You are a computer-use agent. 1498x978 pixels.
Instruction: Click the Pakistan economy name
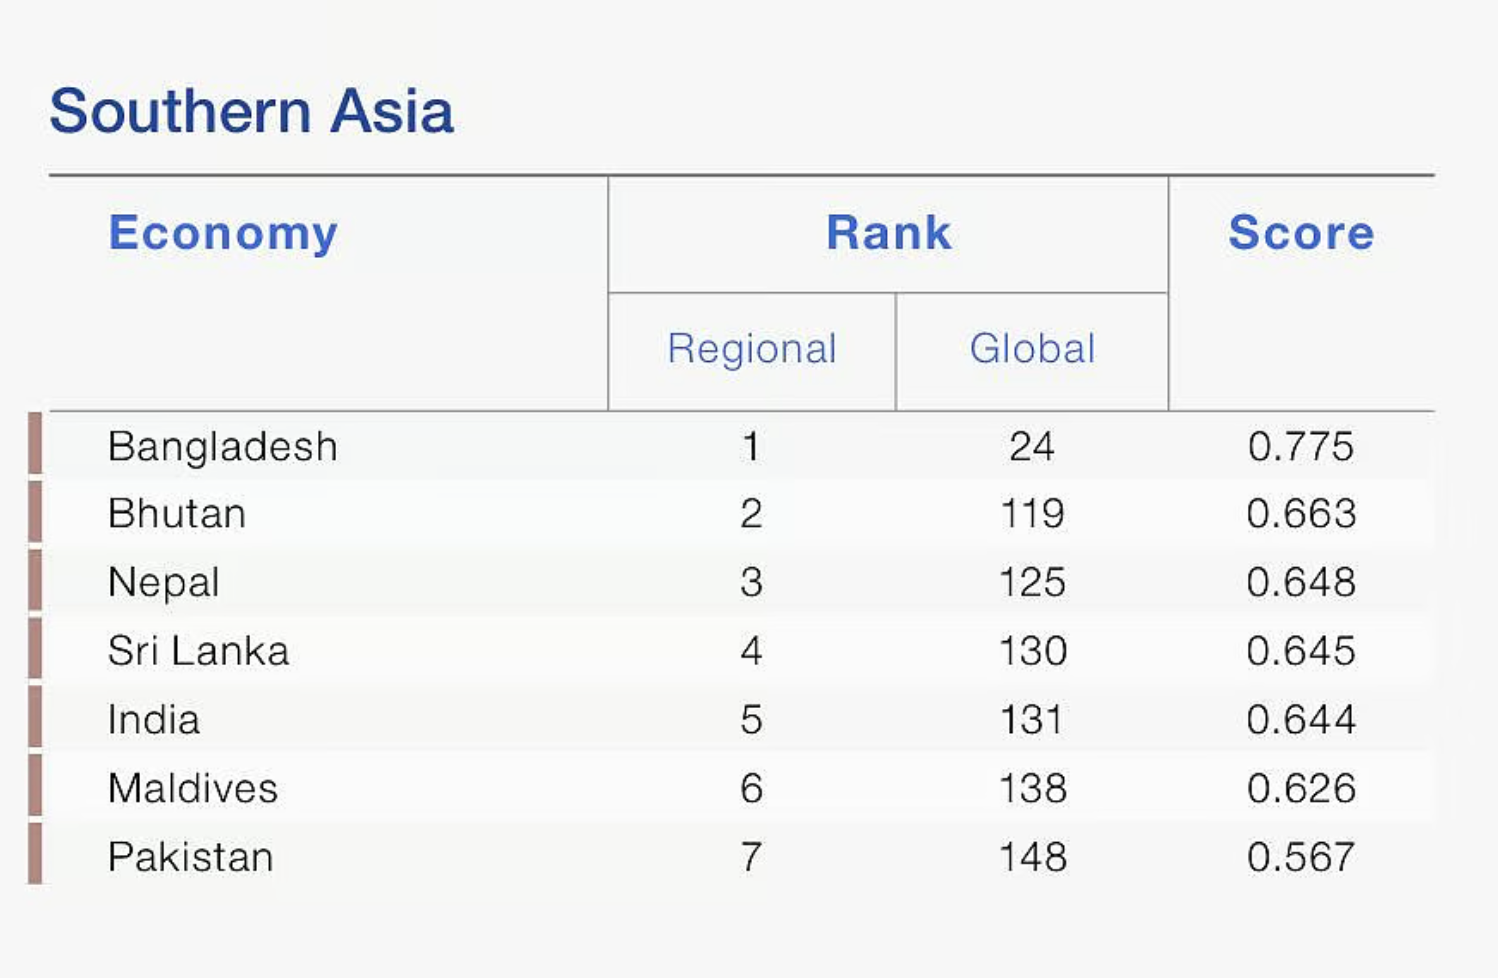191,857
